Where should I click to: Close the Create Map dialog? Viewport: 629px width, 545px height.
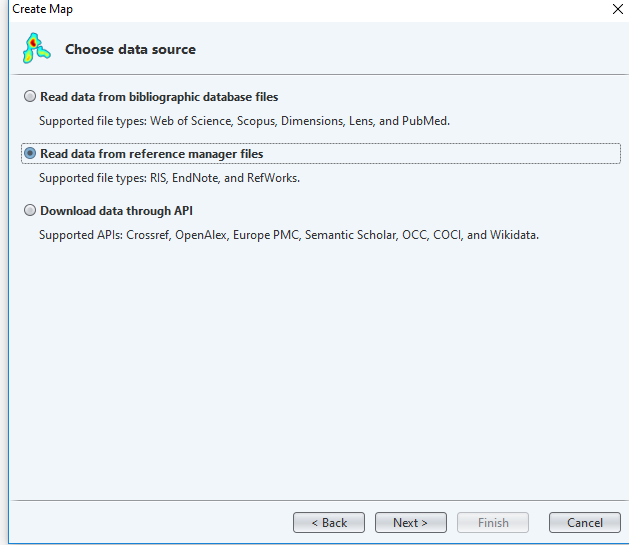[x=618, y=9]
